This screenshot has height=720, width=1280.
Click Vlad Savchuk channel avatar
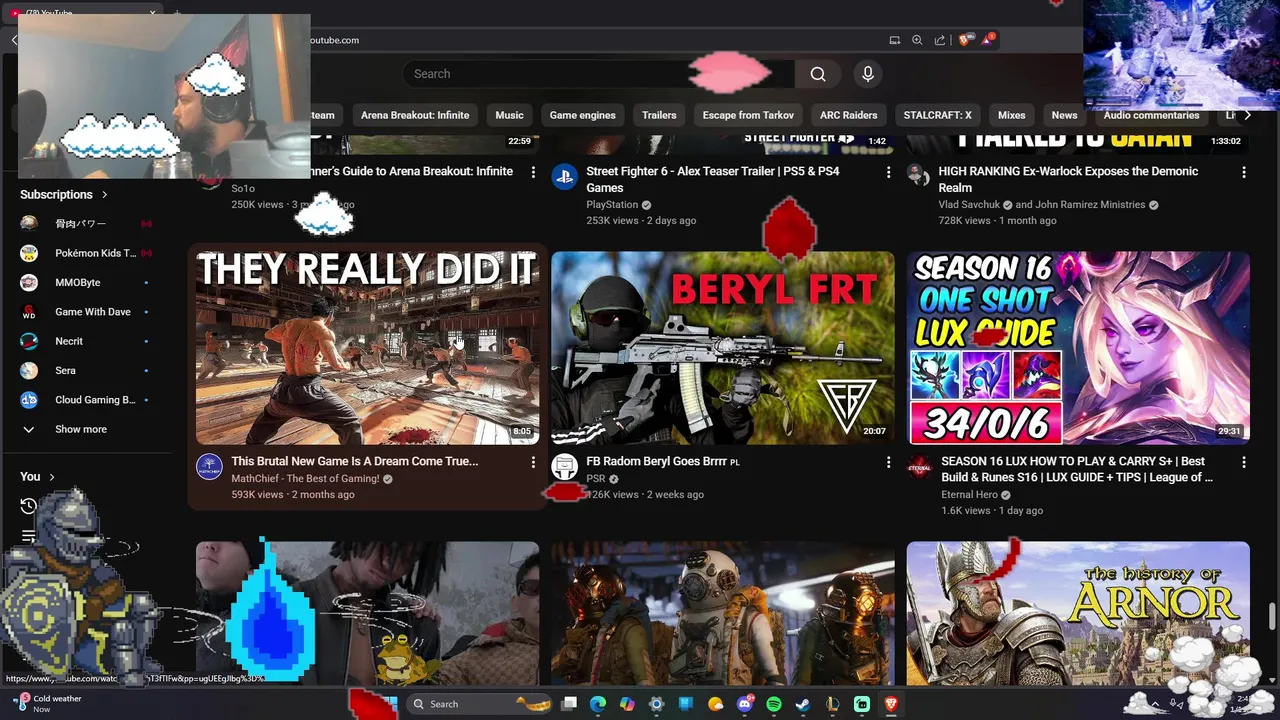click(918, 176)
